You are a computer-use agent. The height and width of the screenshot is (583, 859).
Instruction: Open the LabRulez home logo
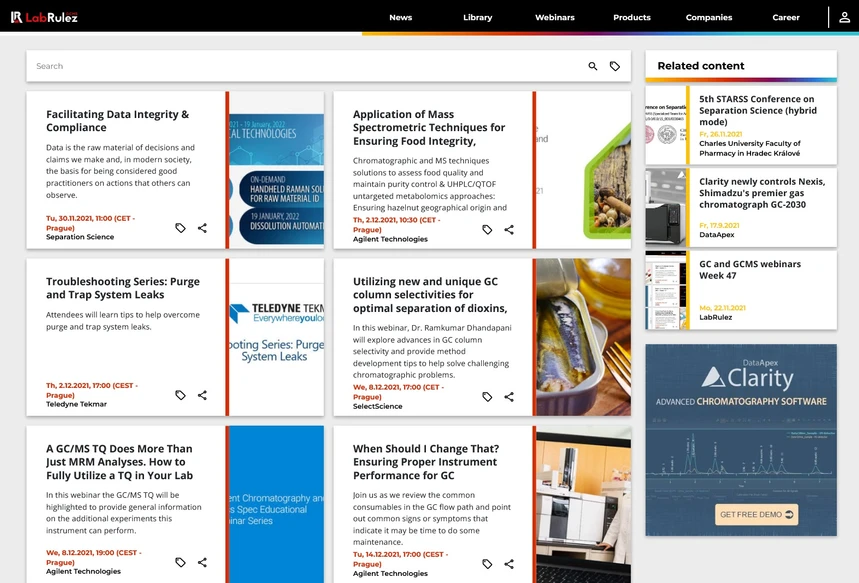tap(44, 17)
